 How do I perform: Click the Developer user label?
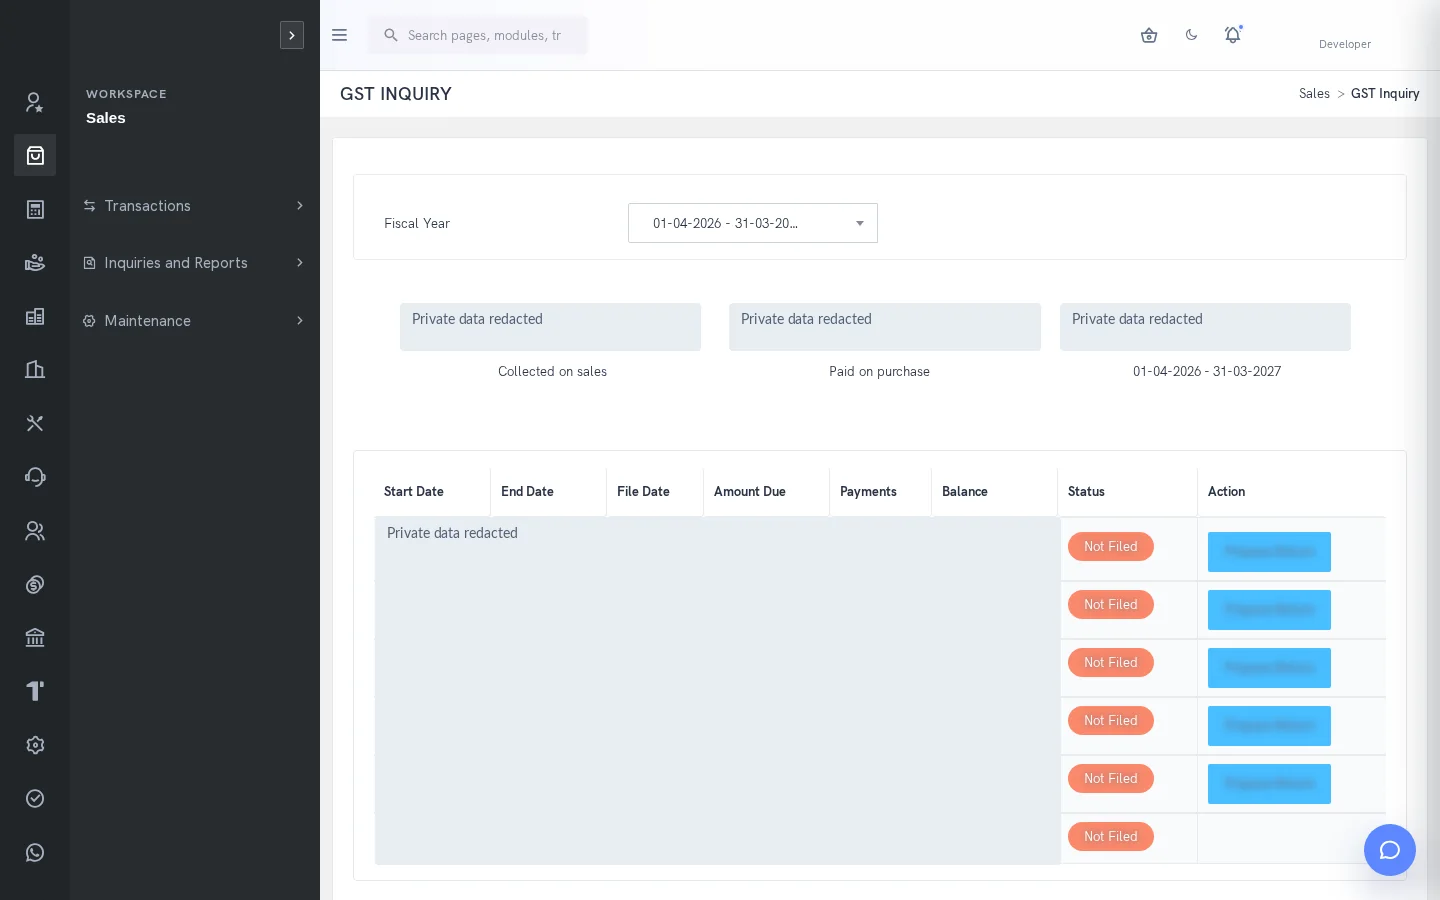(1345, 44)
